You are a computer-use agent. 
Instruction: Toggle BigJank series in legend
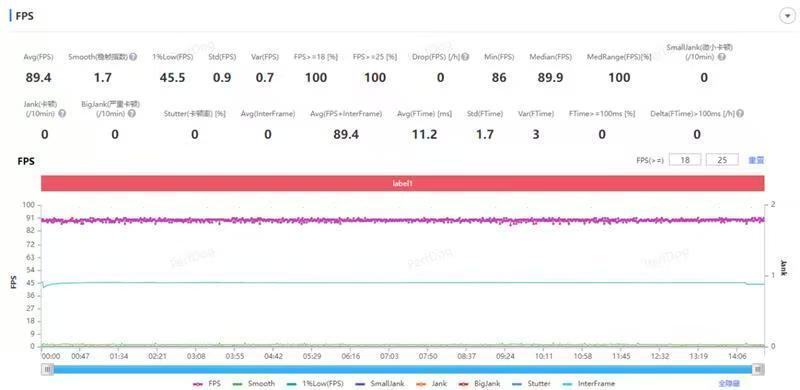click(x=480, y=383)
